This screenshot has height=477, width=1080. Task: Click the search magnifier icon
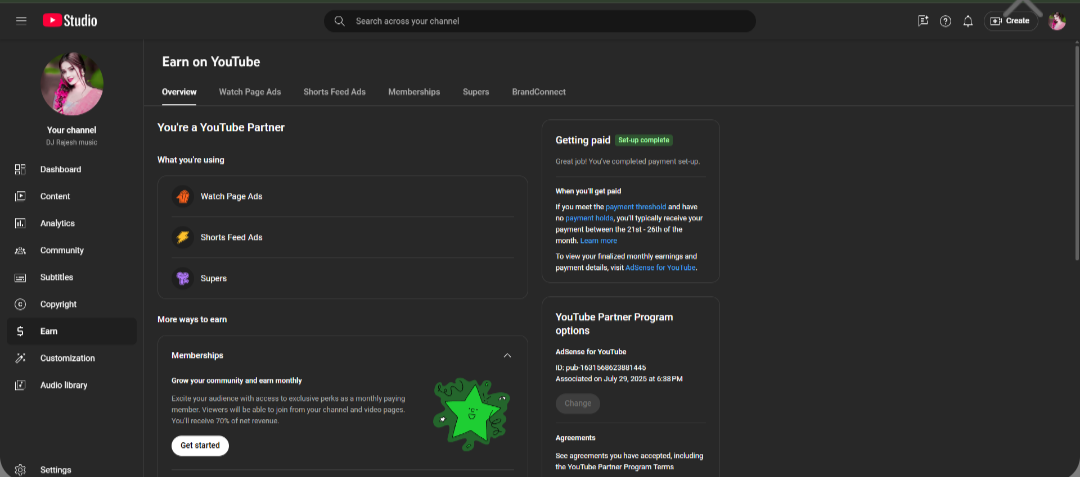339,21
